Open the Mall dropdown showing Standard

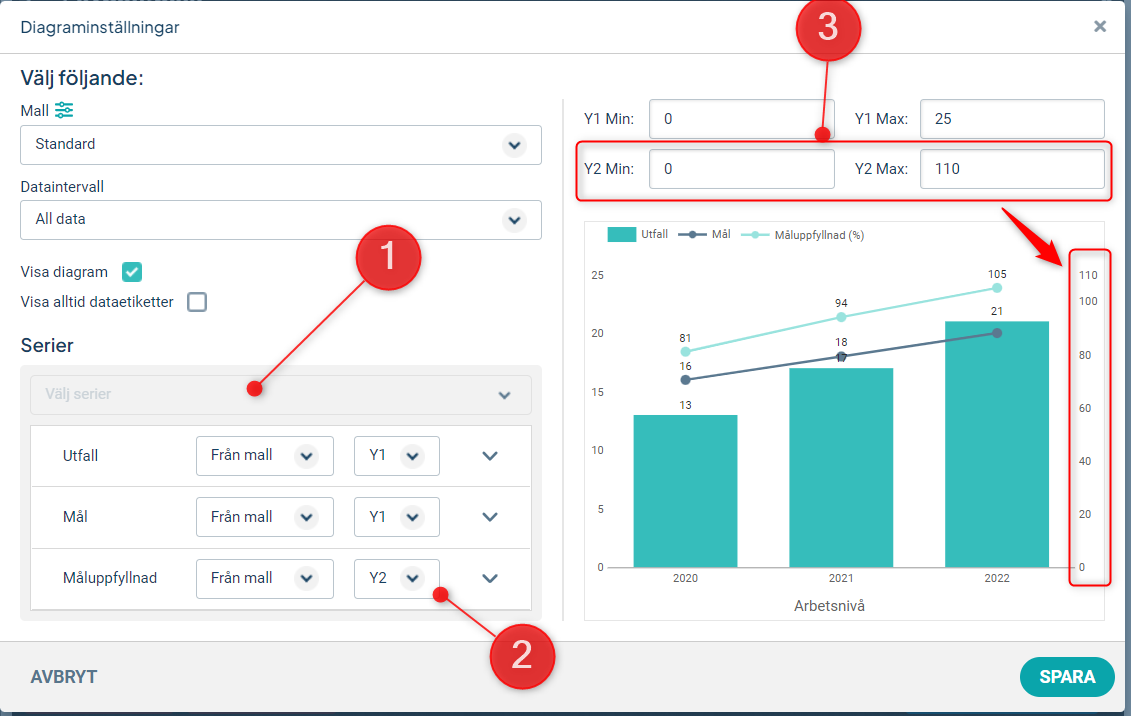(281, 145)
